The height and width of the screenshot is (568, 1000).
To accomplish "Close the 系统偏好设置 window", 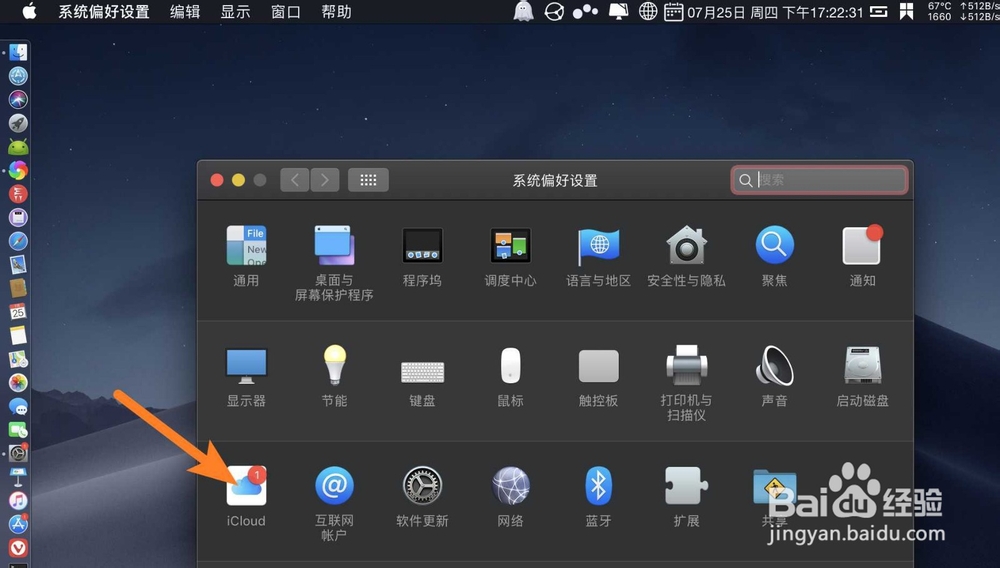I will click(x=217, y=180).
